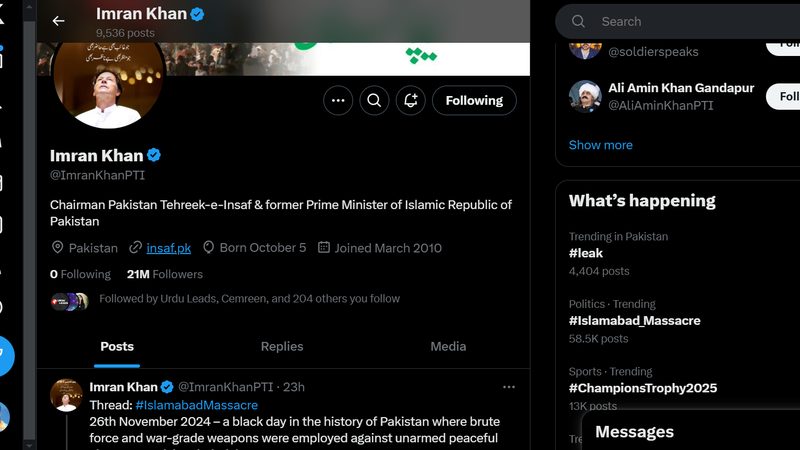Click the search magnifier icon in sidebar
800x450 pixels.
[x=578, y=21]
